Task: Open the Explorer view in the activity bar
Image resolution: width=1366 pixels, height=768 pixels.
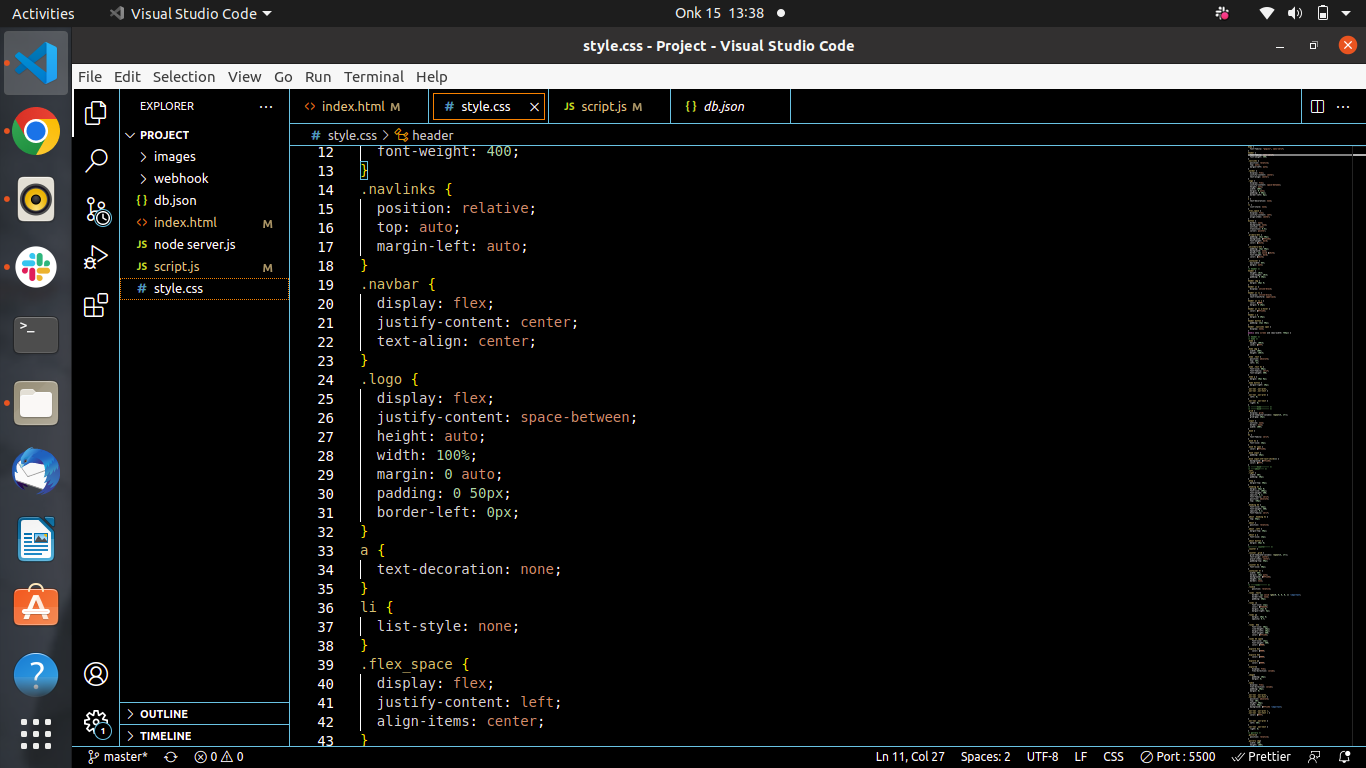Action: [x=96, y=112]
